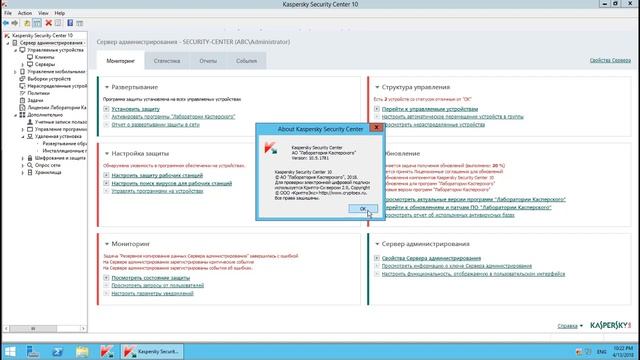The image size is (640, 360).
Task: Click OK in the About dialog
Action: click(362, 209)
